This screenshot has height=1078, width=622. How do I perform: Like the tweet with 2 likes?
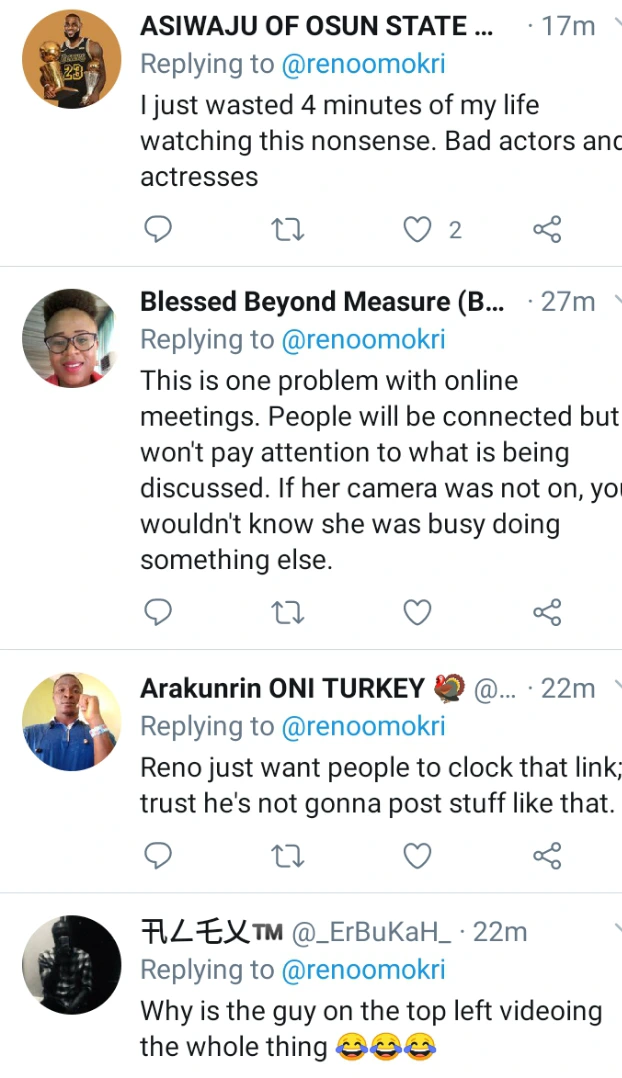coord(417,231)
